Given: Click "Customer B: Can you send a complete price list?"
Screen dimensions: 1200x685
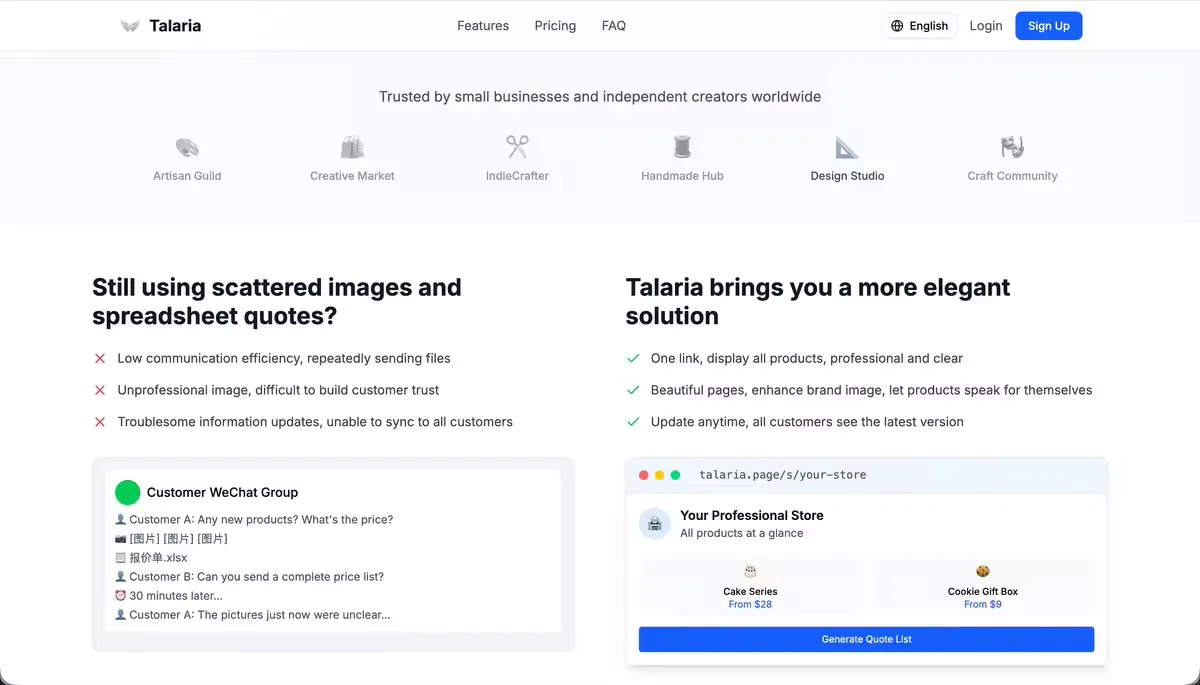Looking at the screenshot, I should click(256, 577).
